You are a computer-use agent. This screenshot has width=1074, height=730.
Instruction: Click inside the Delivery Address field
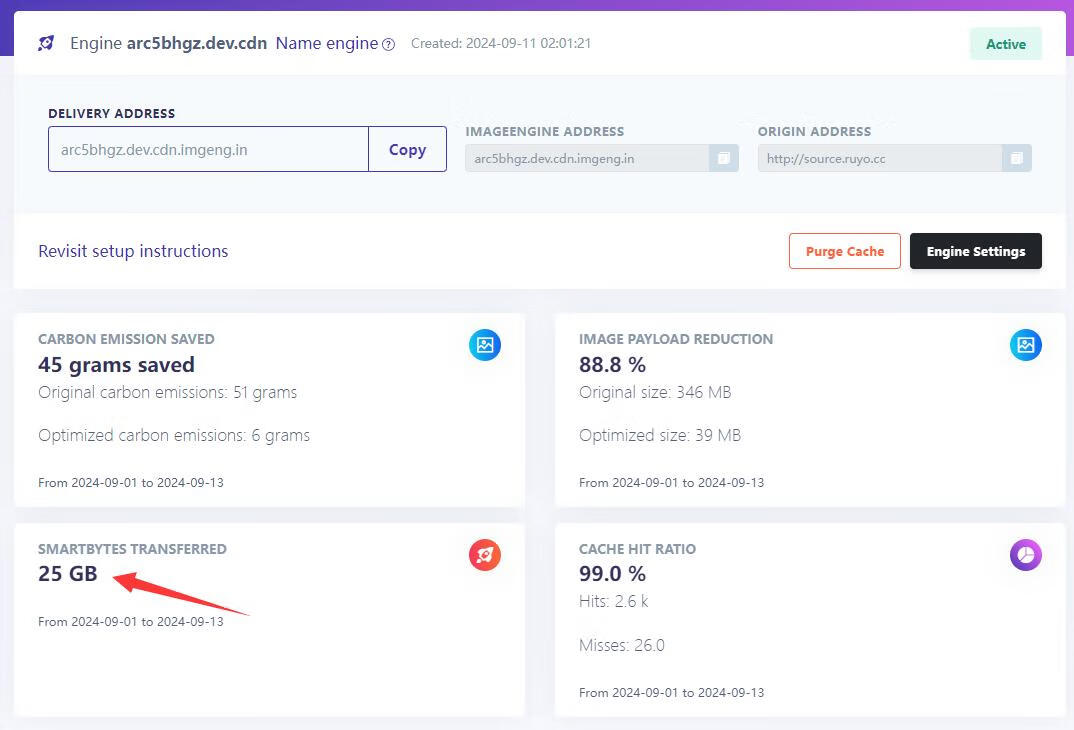tap(208, 150)
